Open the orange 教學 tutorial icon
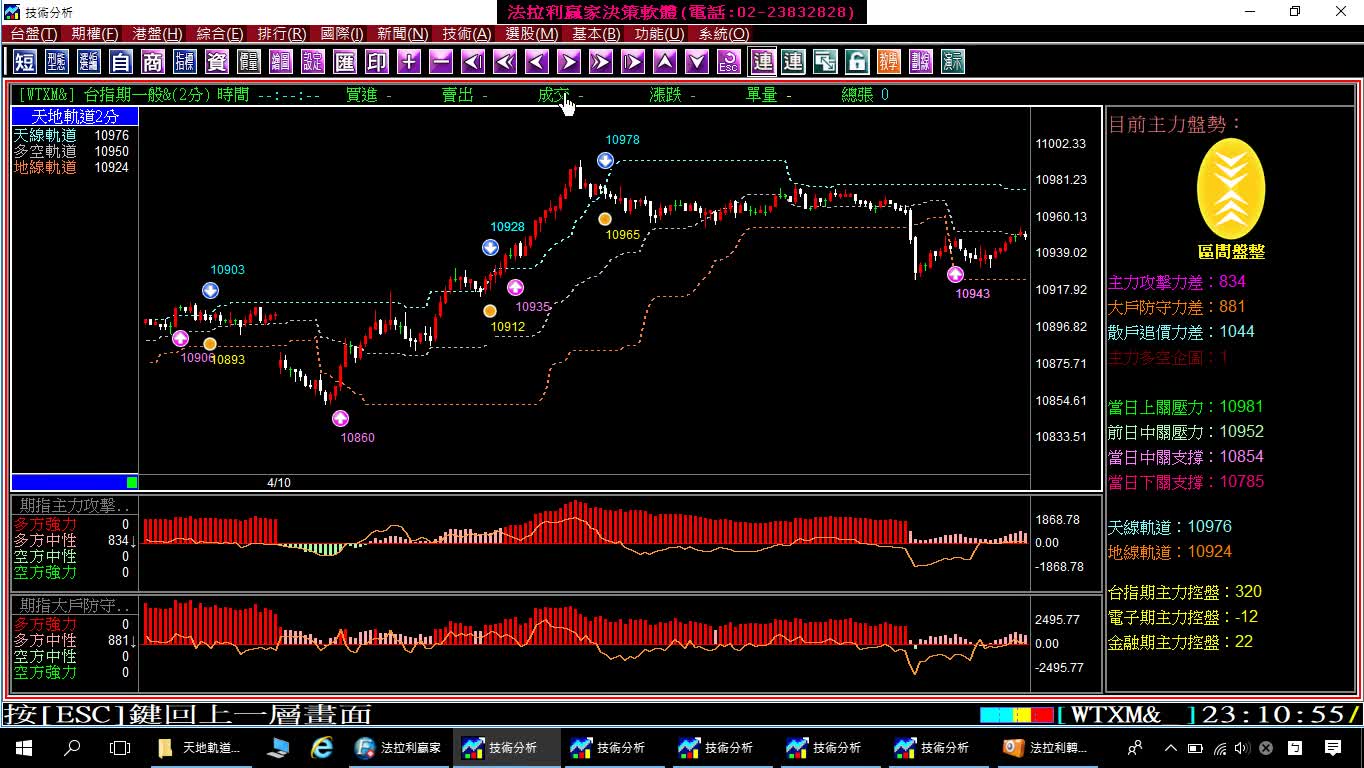Screen dimensions: 1364x768 (x=889, y=62)
